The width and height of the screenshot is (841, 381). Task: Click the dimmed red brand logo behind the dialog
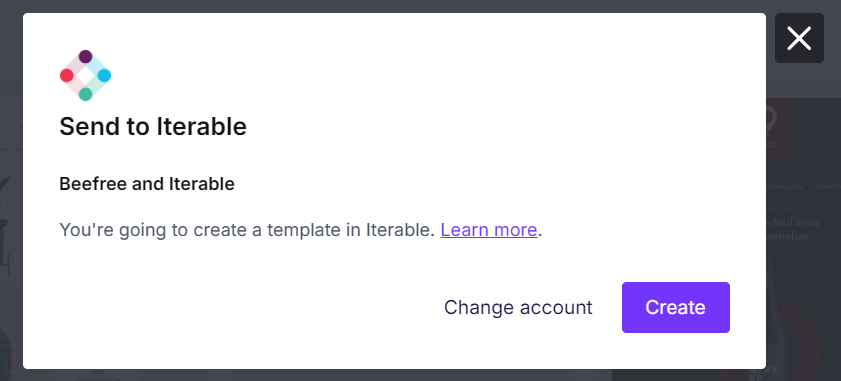(778, 128)
